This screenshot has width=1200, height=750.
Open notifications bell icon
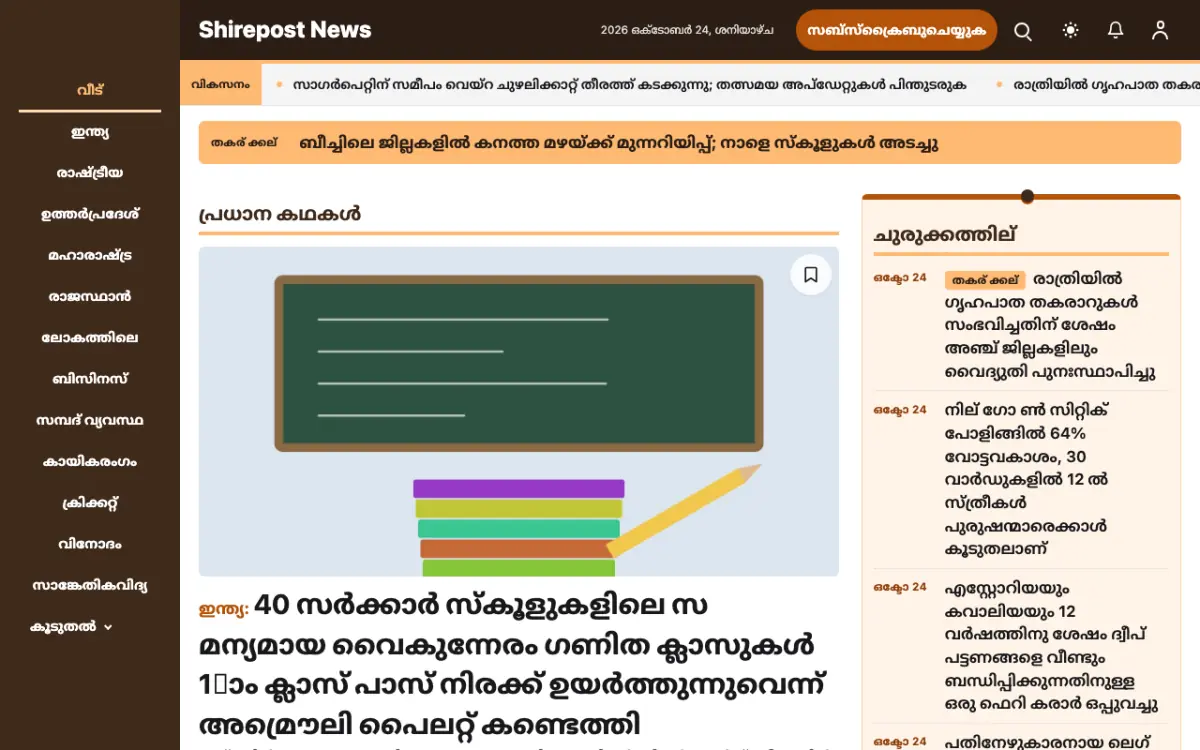1116,31
